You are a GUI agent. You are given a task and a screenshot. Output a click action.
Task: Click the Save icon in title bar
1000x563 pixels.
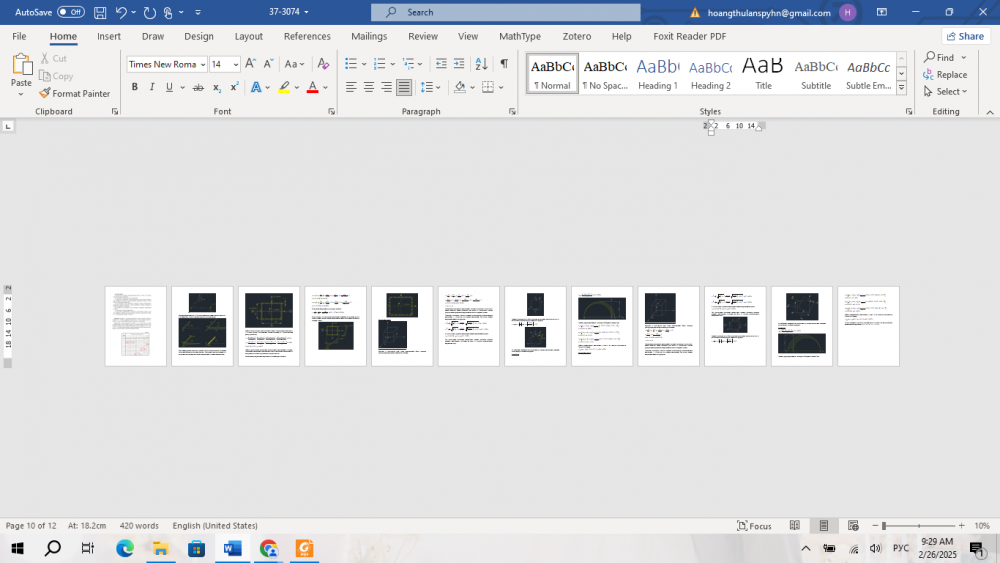click(x=100, y=12)
